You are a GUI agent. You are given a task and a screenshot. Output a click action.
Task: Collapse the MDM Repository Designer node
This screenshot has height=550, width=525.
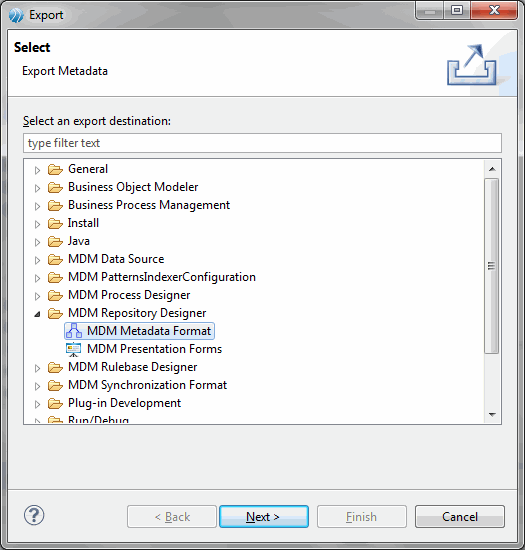(37, 314)
